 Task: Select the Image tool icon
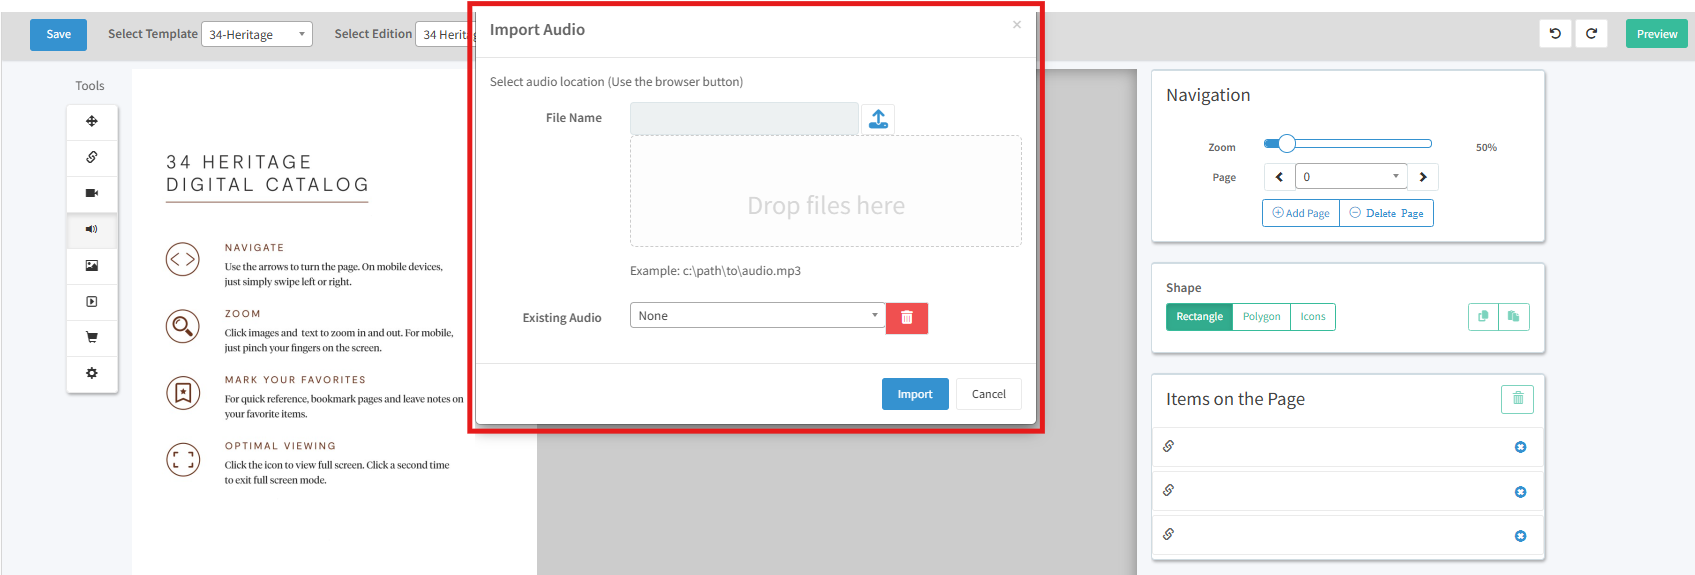pos(92,266)
